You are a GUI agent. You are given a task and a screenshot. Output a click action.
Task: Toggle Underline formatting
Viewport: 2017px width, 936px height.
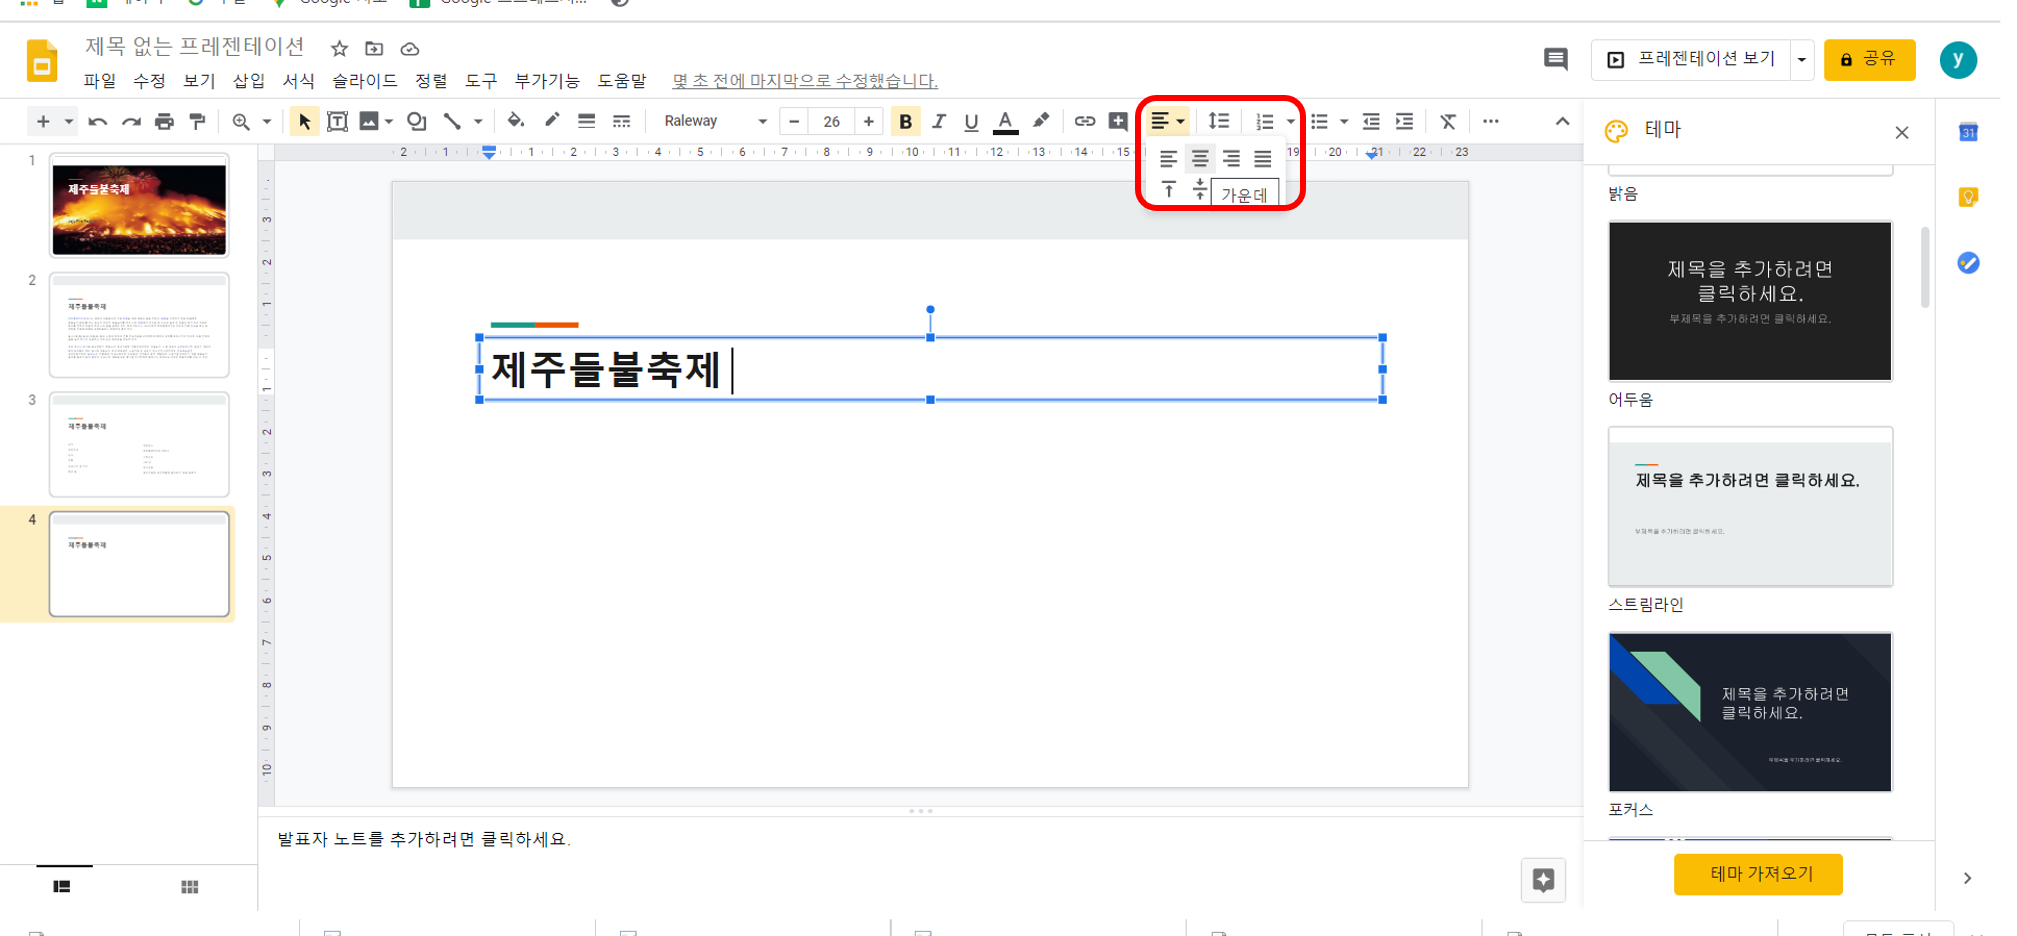(x=971, y=121)
